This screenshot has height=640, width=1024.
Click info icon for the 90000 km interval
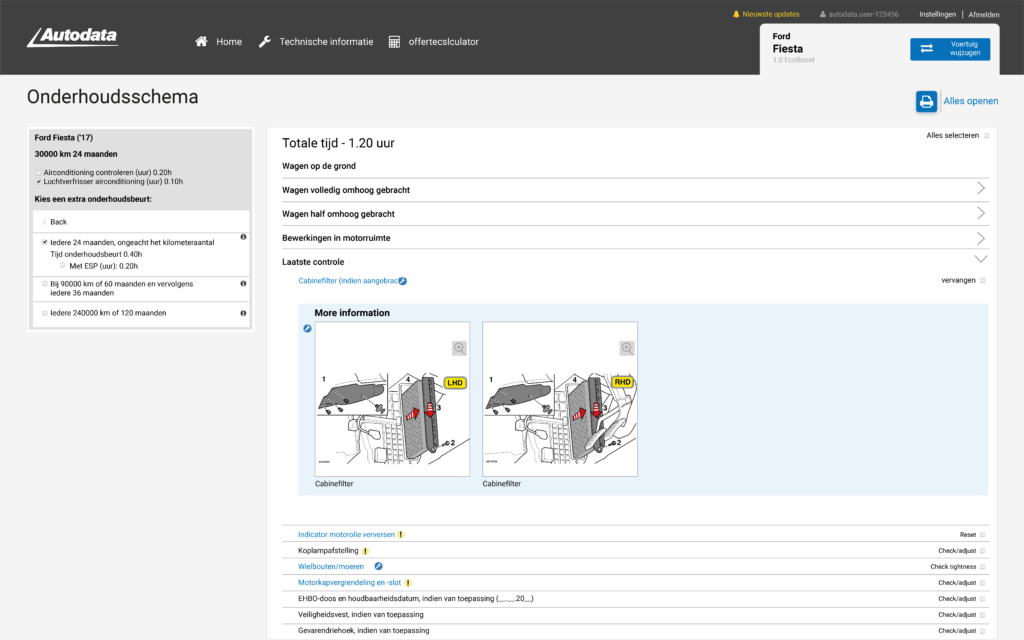coord(243,284)
